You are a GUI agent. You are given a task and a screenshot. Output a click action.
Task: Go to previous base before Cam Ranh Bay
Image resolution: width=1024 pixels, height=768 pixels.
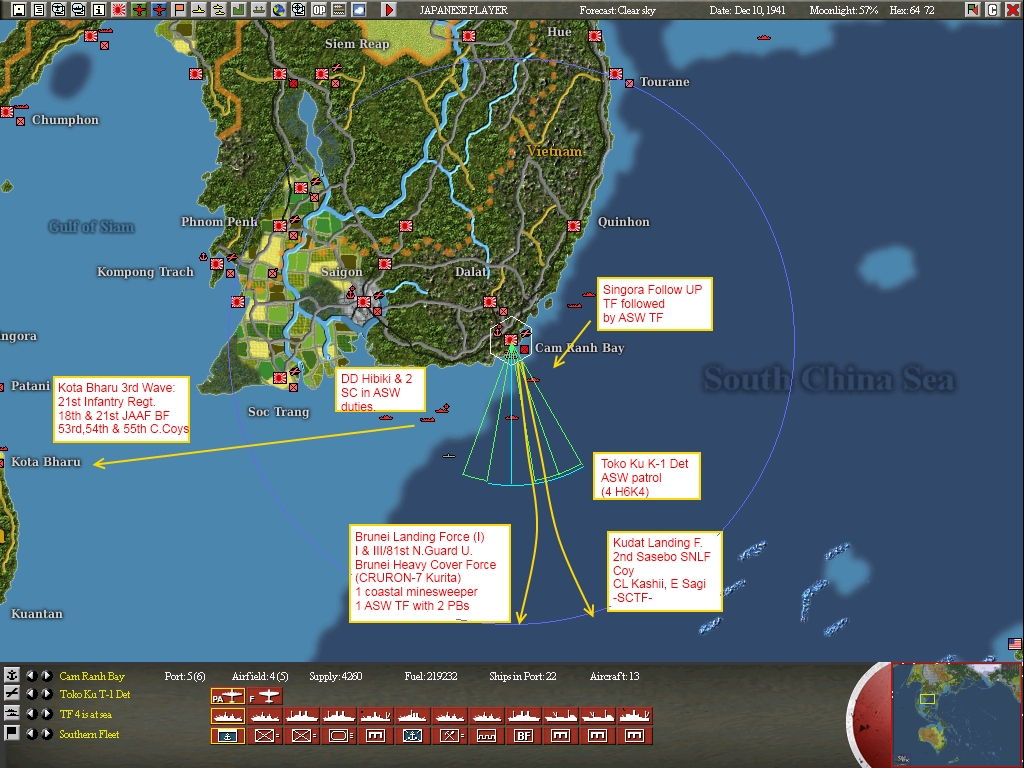pos(31,675)
